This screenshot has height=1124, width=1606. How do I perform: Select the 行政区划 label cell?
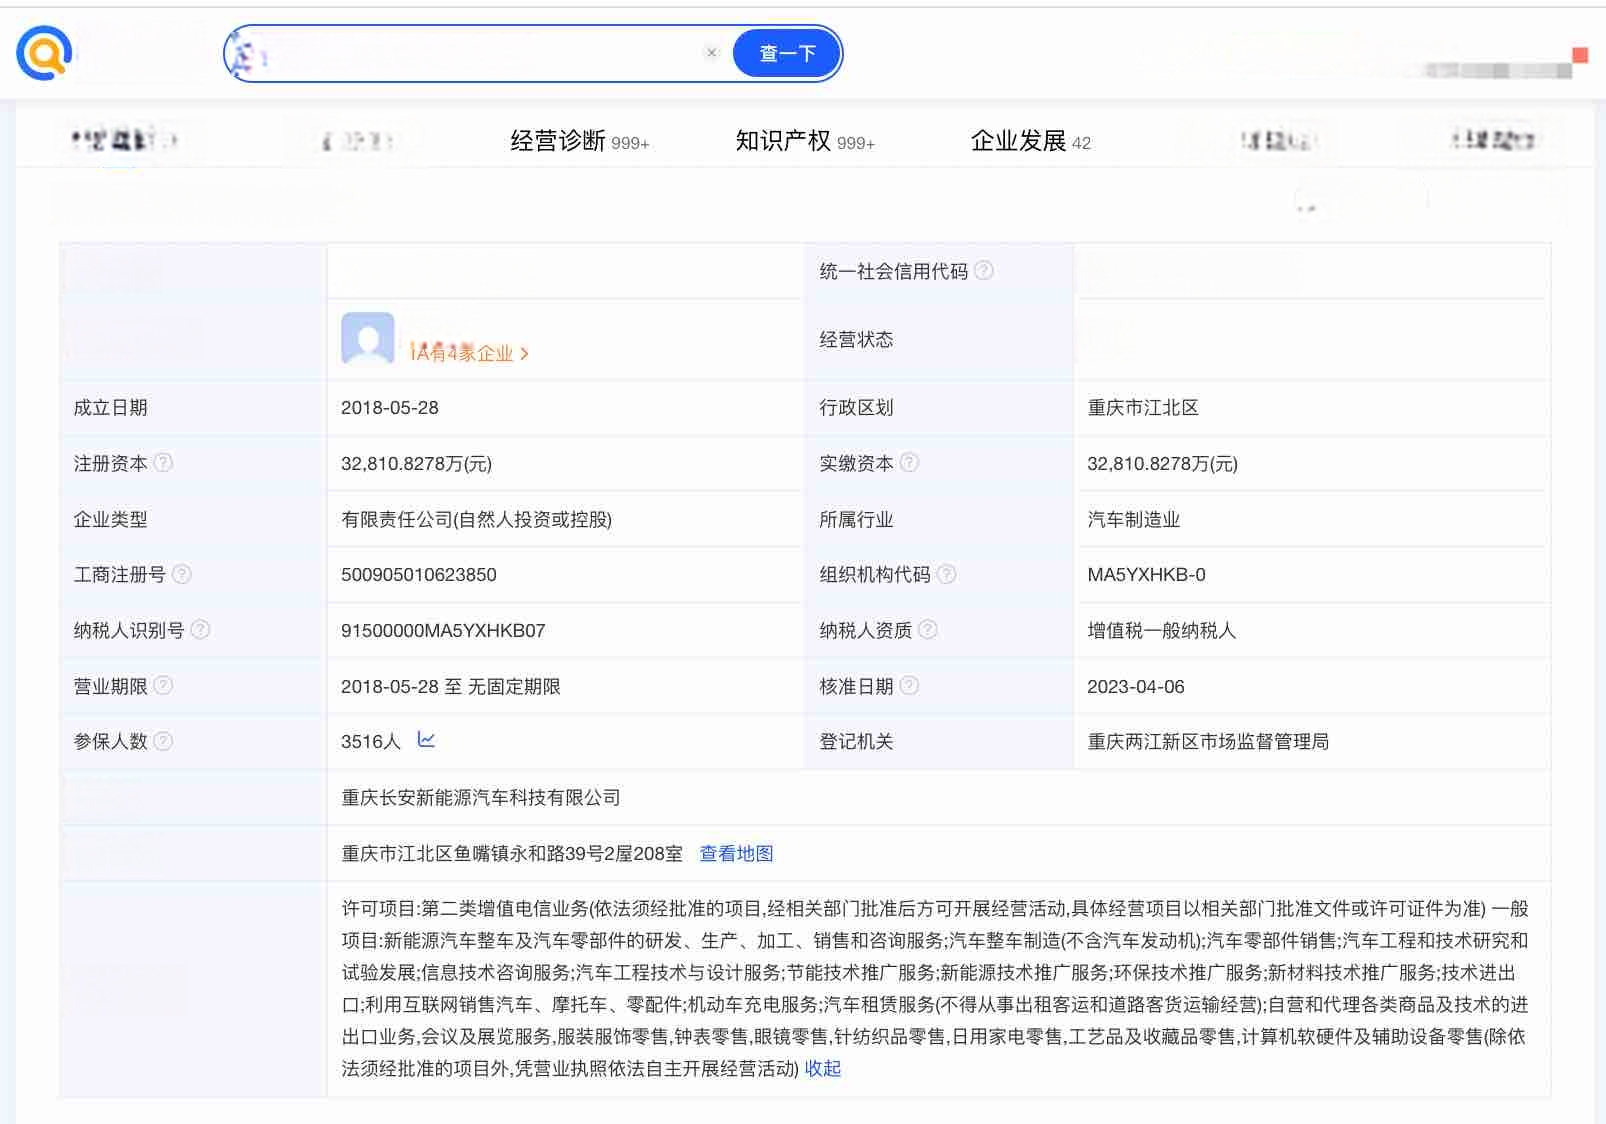(939, 408)
